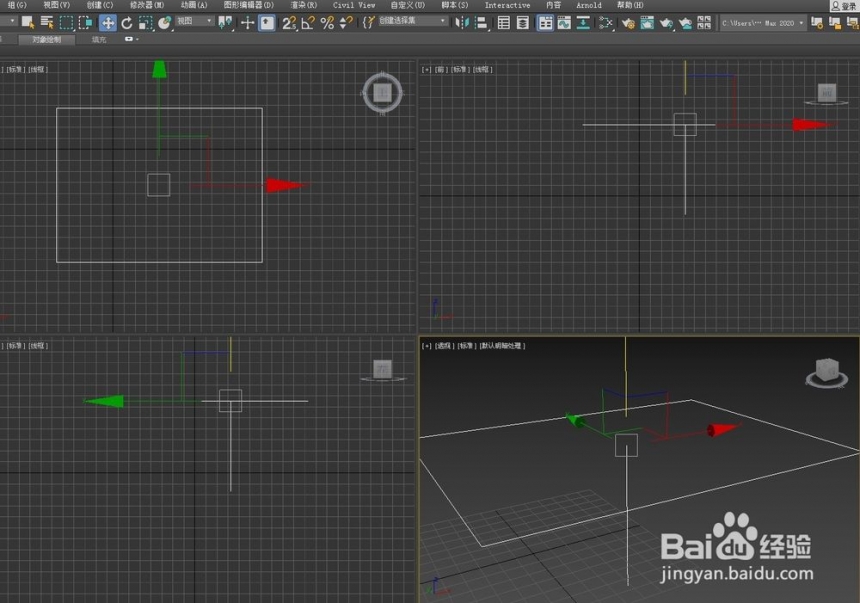Image resolution: width=860 pixels, height=603 pixels.
Task: Open the Schematic View icon
Action: [605, 23]
